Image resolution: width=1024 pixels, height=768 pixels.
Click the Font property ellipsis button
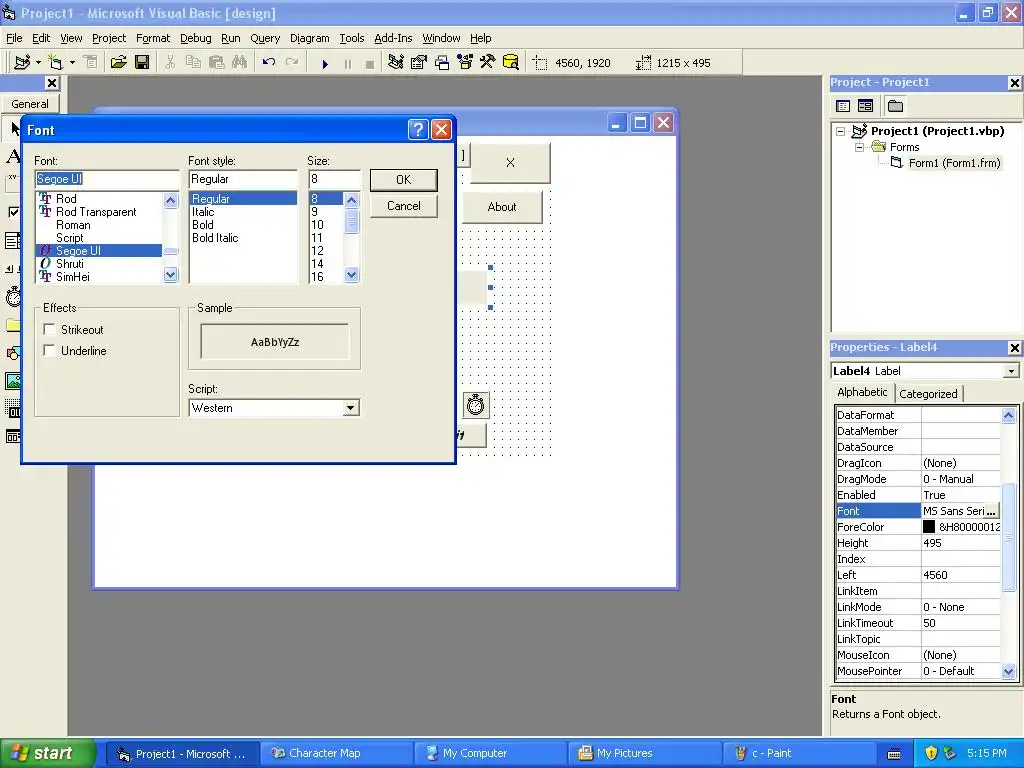[x=991, y=511]
